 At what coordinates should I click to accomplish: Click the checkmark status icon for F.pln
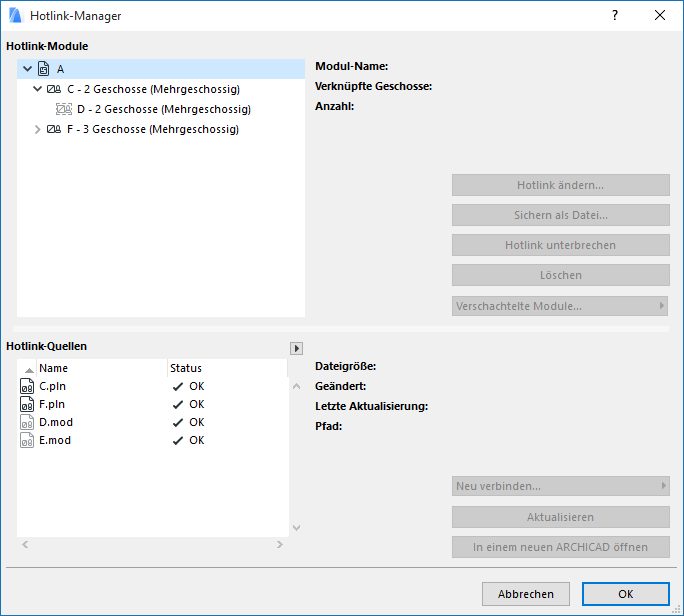pyautogui.click(x=178, y=405)
